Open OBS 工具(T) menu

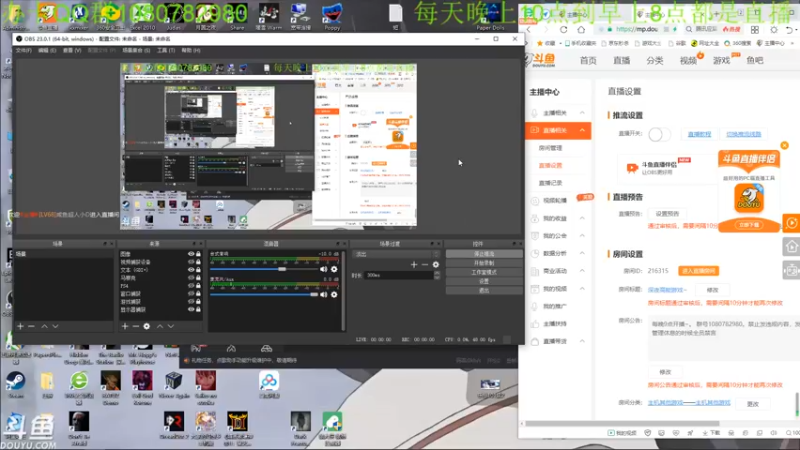[x=166, y=51]
